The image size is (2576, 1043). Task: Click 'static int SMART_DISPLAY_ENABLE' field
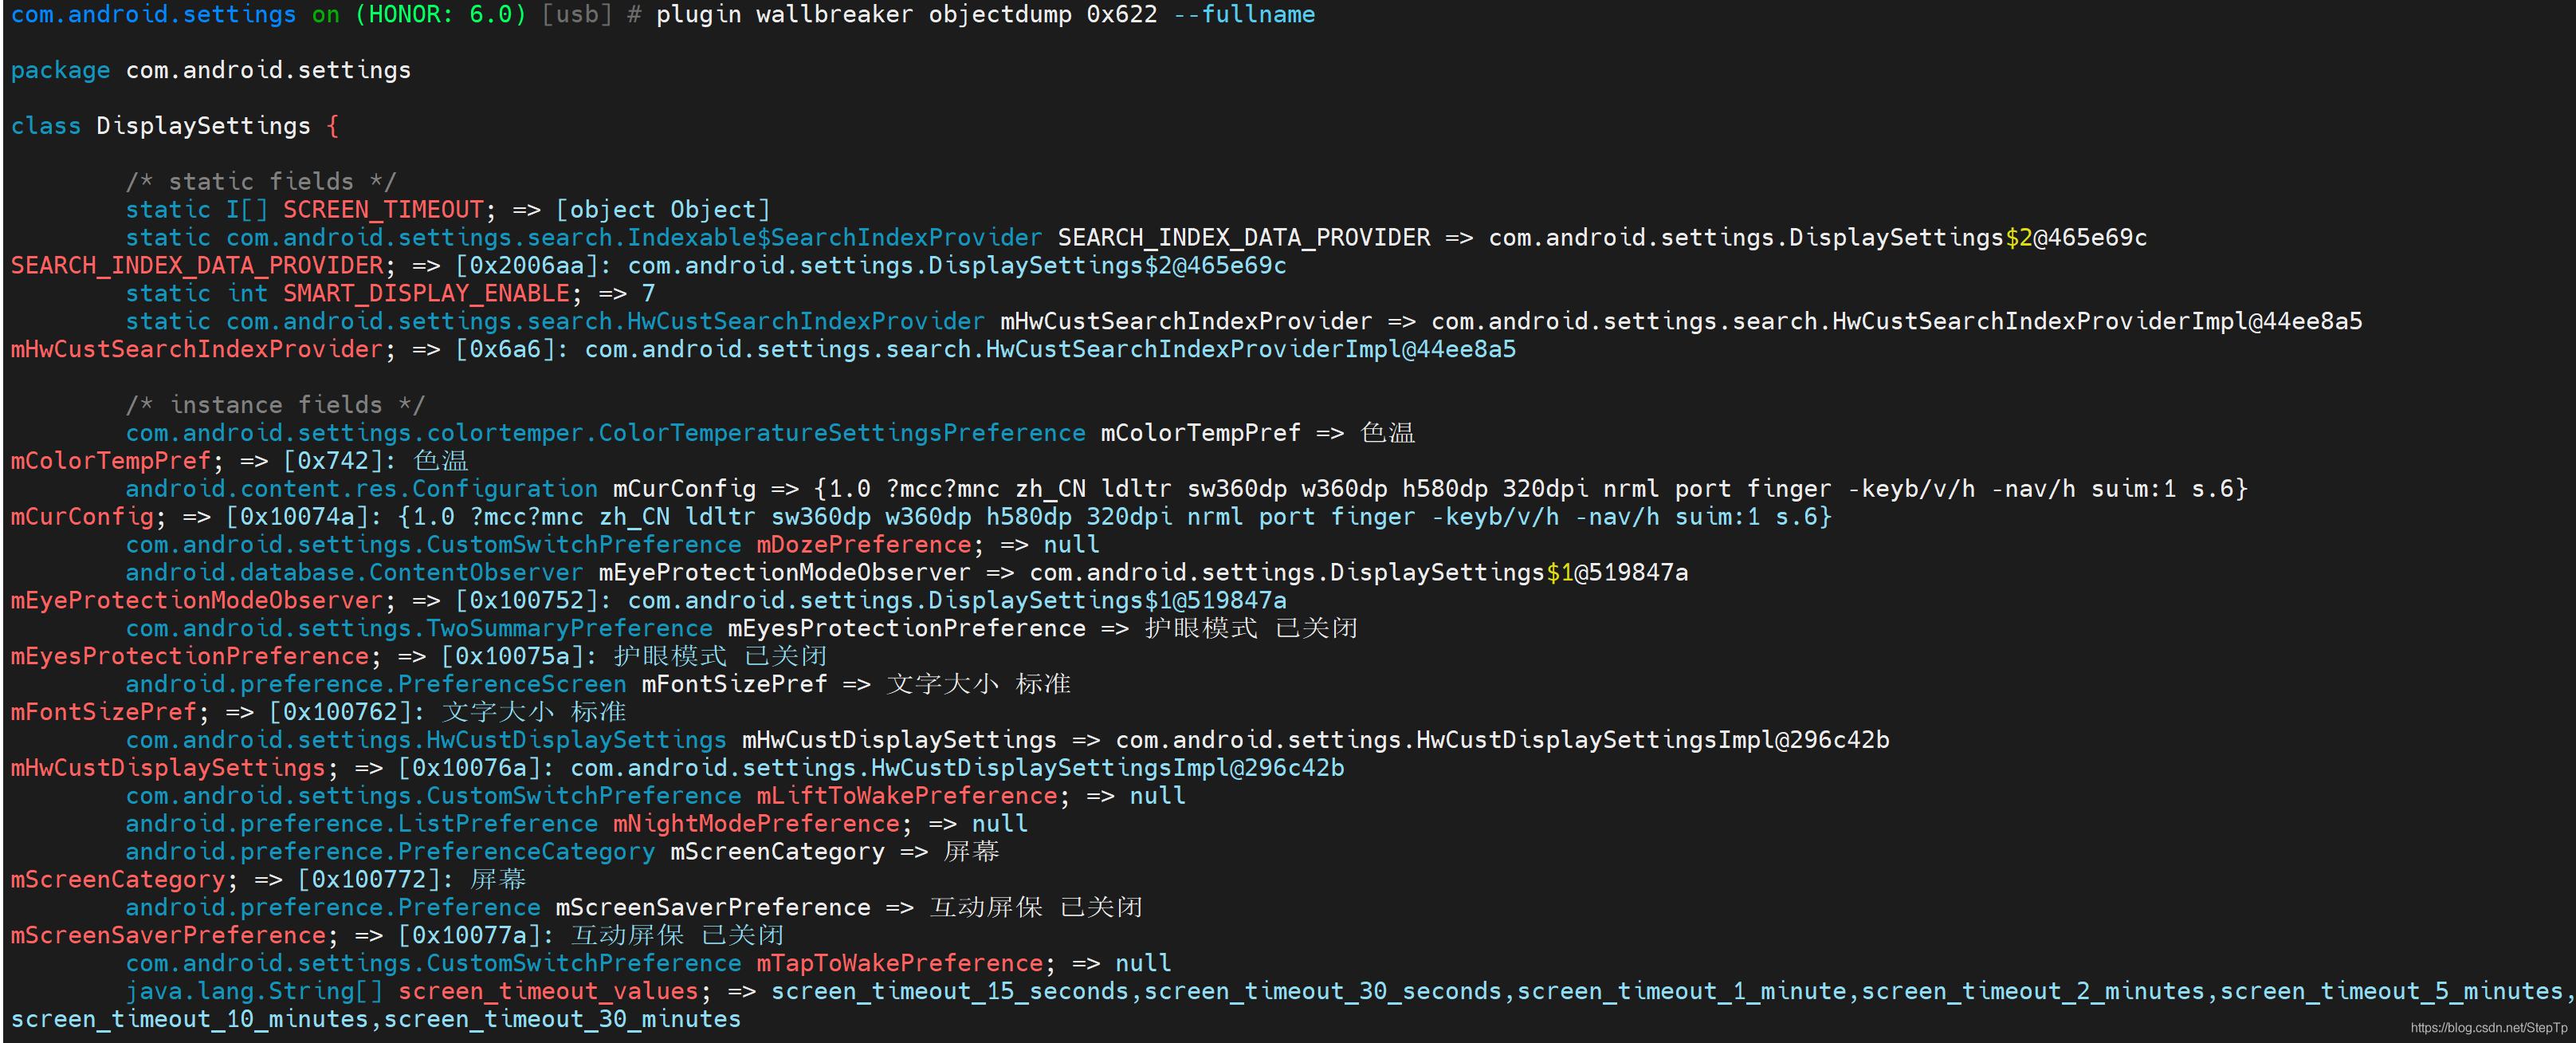coord(348,294)
